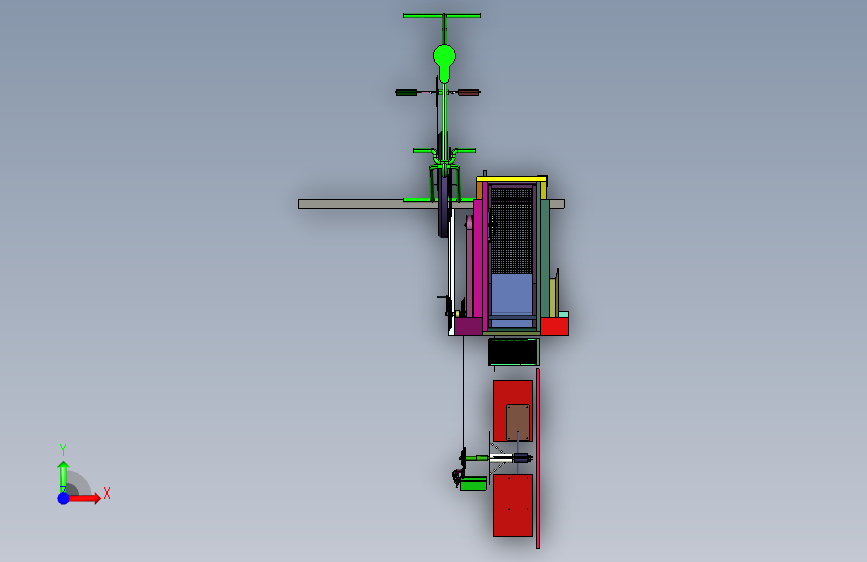Screen dimensions: 867x562
Task: Select the lower large red block
Action: pos(513,505)
